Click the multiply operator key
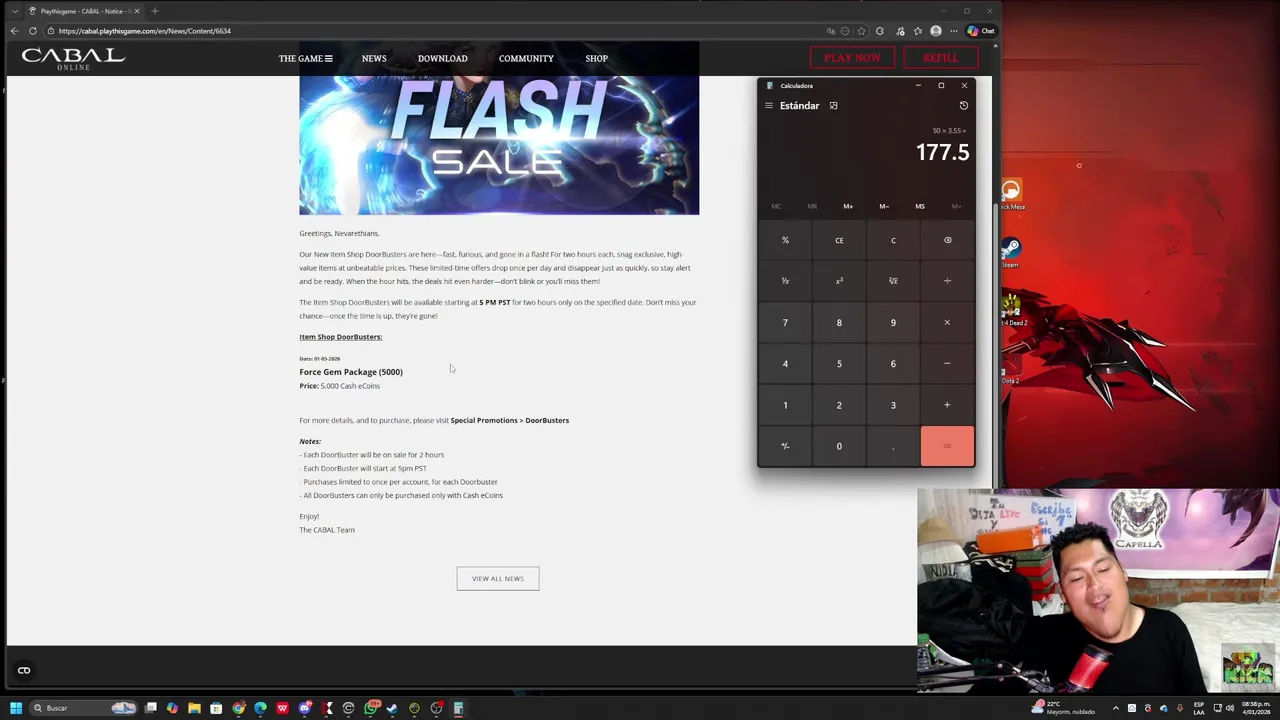The width and height of the screenshot is (1280, 720). click(947, 322)
